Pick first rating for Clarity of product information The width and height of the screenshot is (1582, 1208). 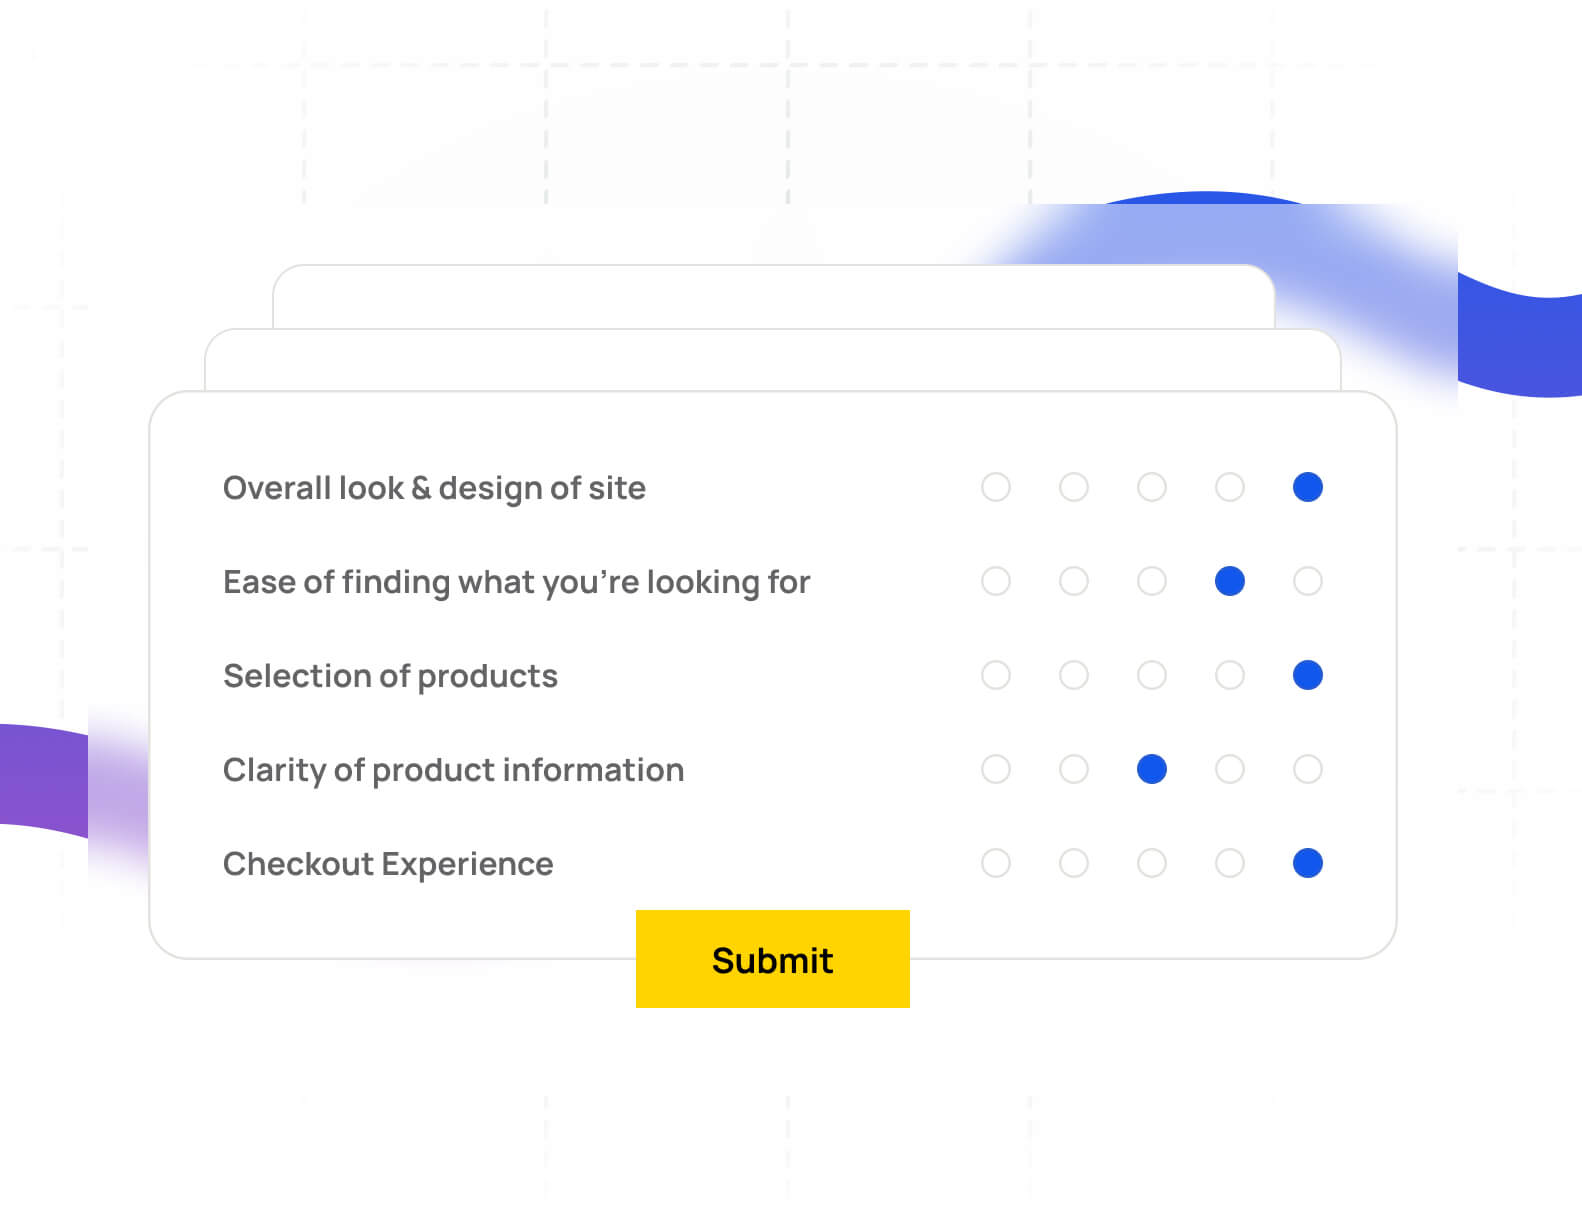[x=996, y=769]
